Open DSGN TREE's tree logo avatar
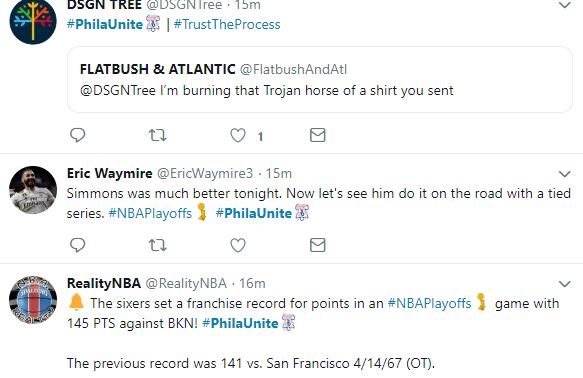 click(x=33, y=21)
